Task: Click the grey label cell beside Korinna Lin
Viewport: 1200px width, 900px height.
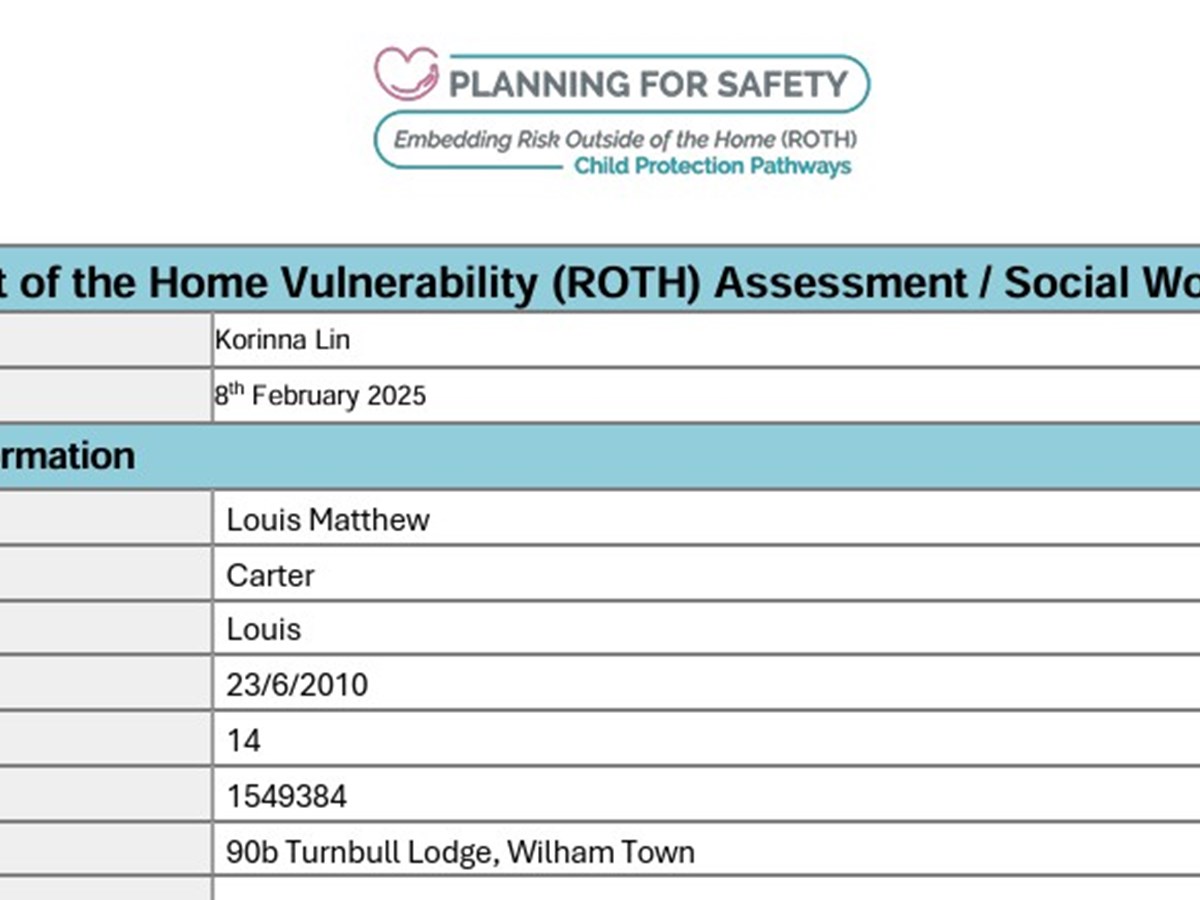Action: pyautogui.click(x=105, y=340)
